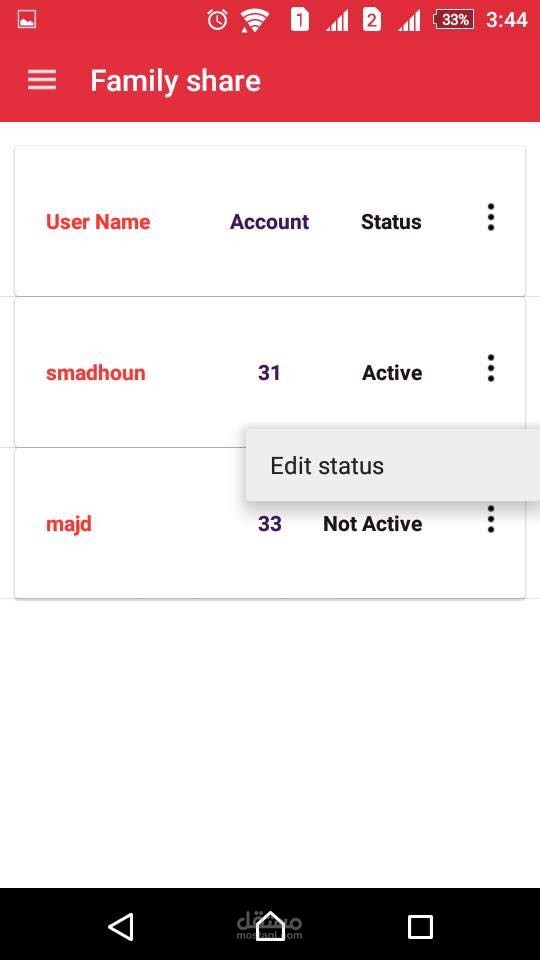Click account number 31
540x960 pixels.
tap(269, 372)
